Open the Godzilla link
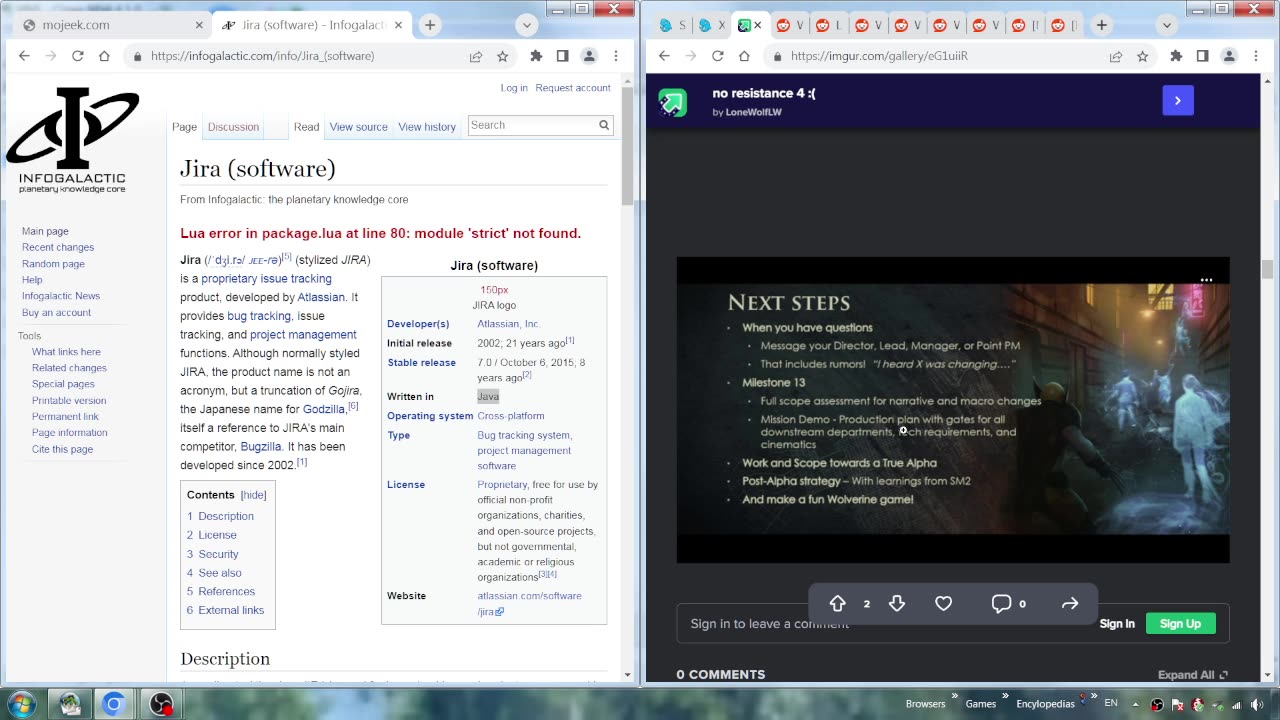 324,409
